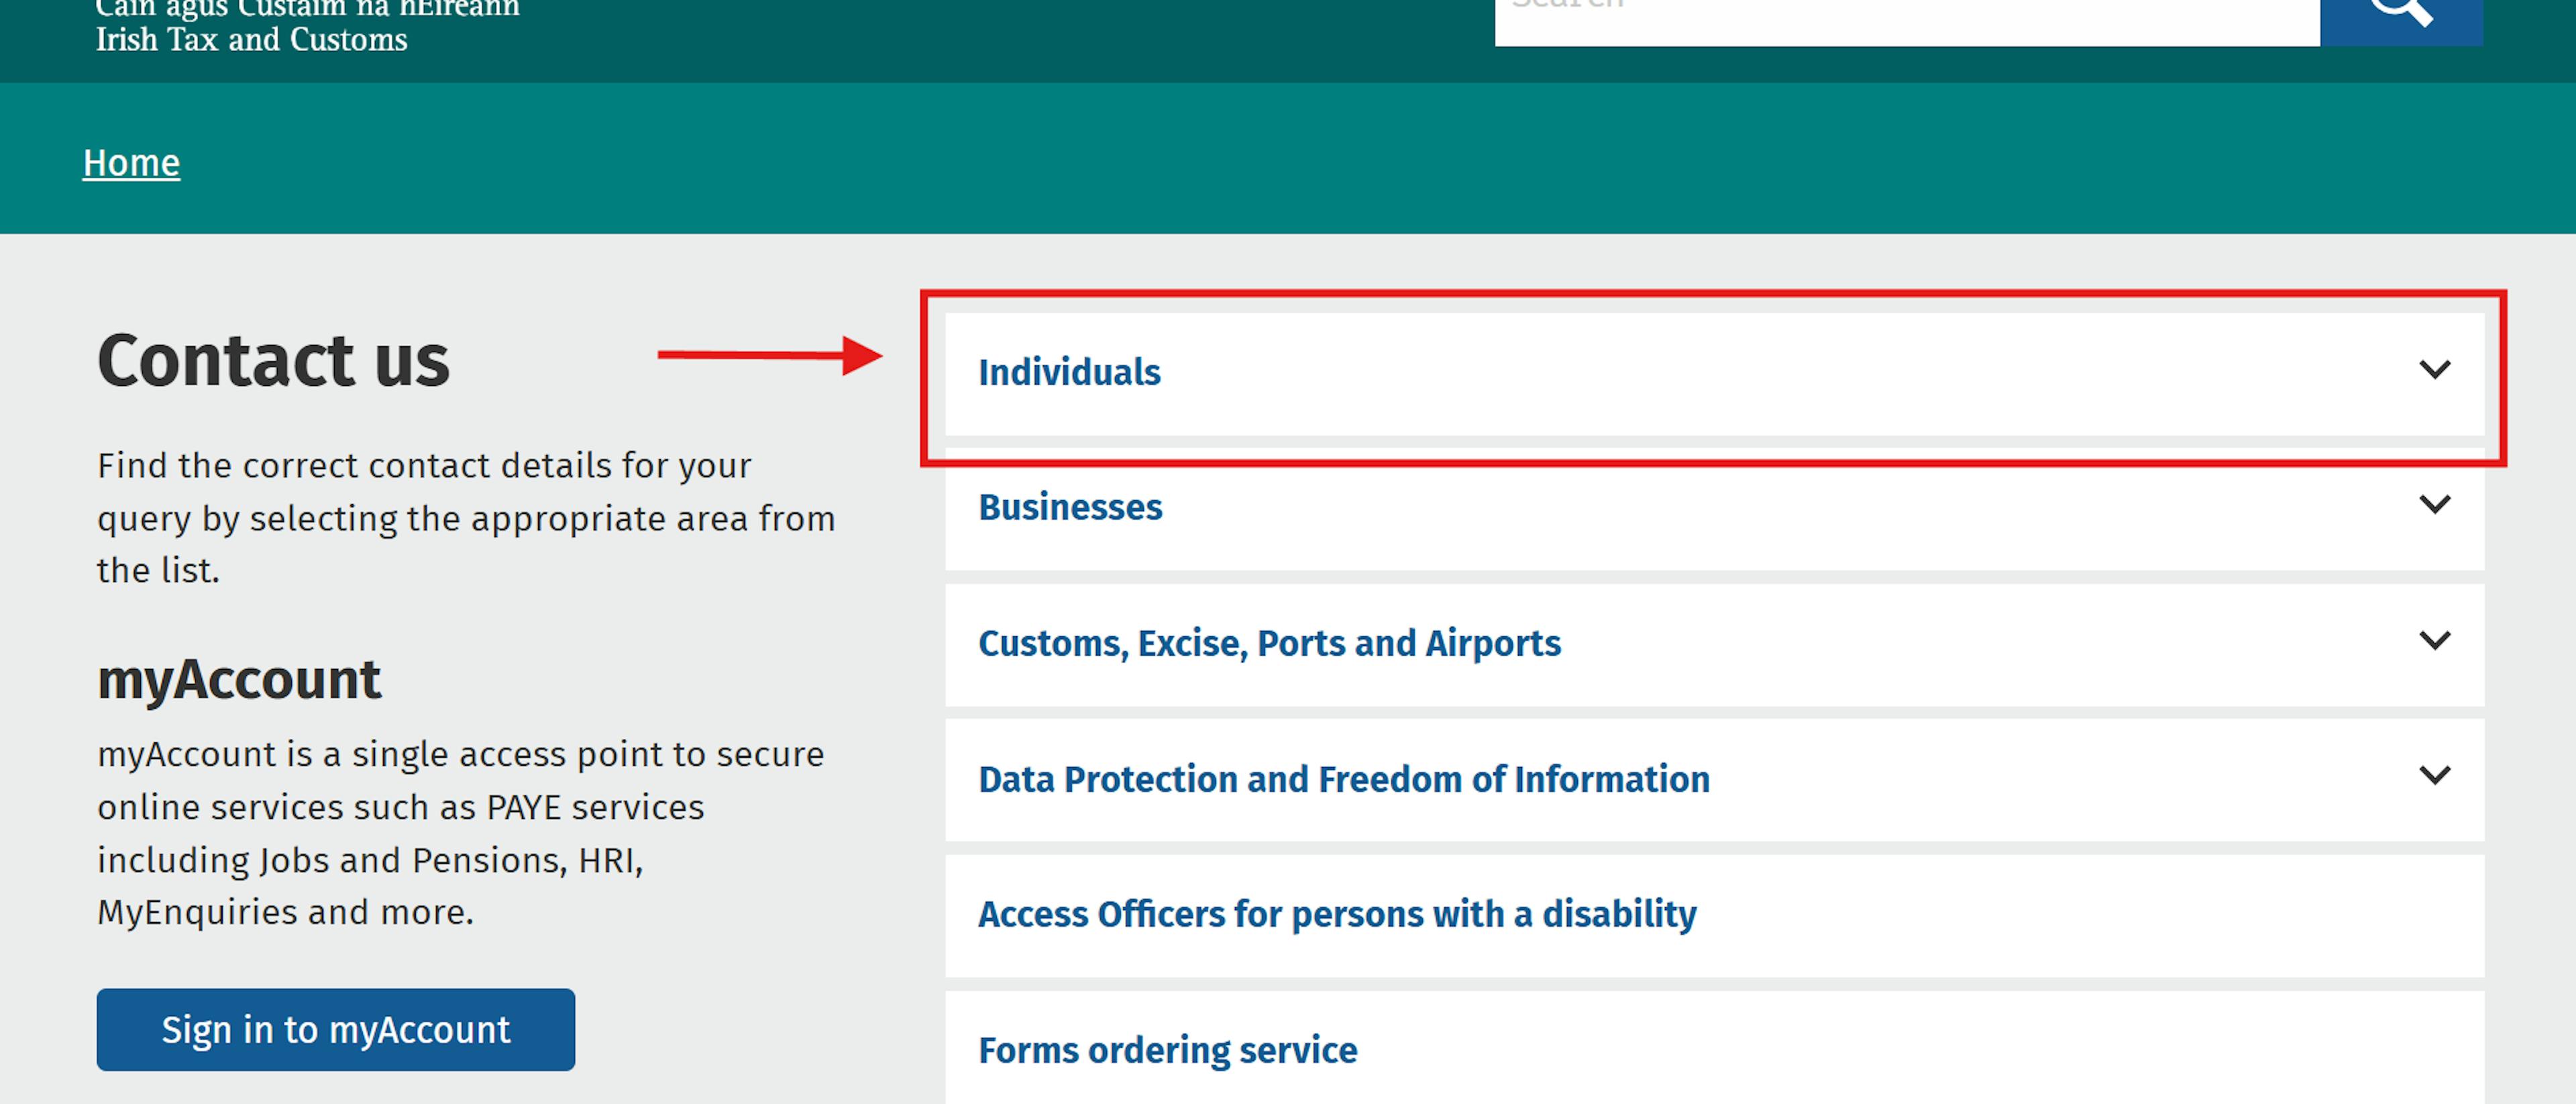Click the Home breadcrumb link

(130, 162)
